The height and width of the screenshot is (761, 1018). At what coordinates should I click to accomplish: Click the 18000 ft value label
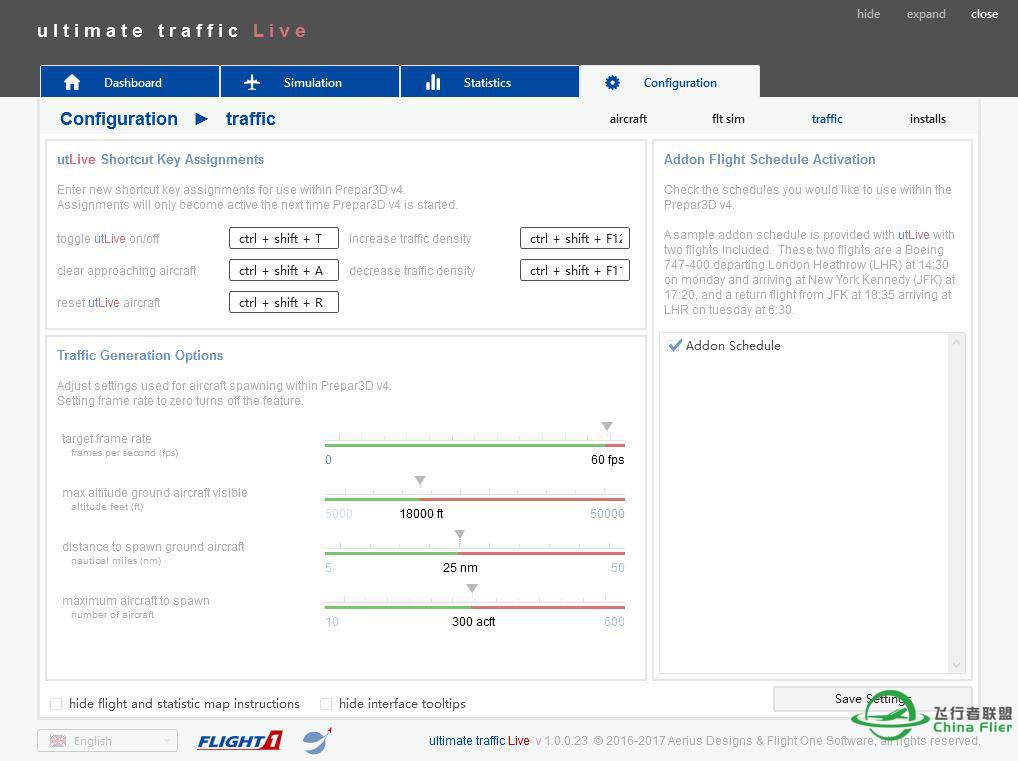click(x=421, y=514)
